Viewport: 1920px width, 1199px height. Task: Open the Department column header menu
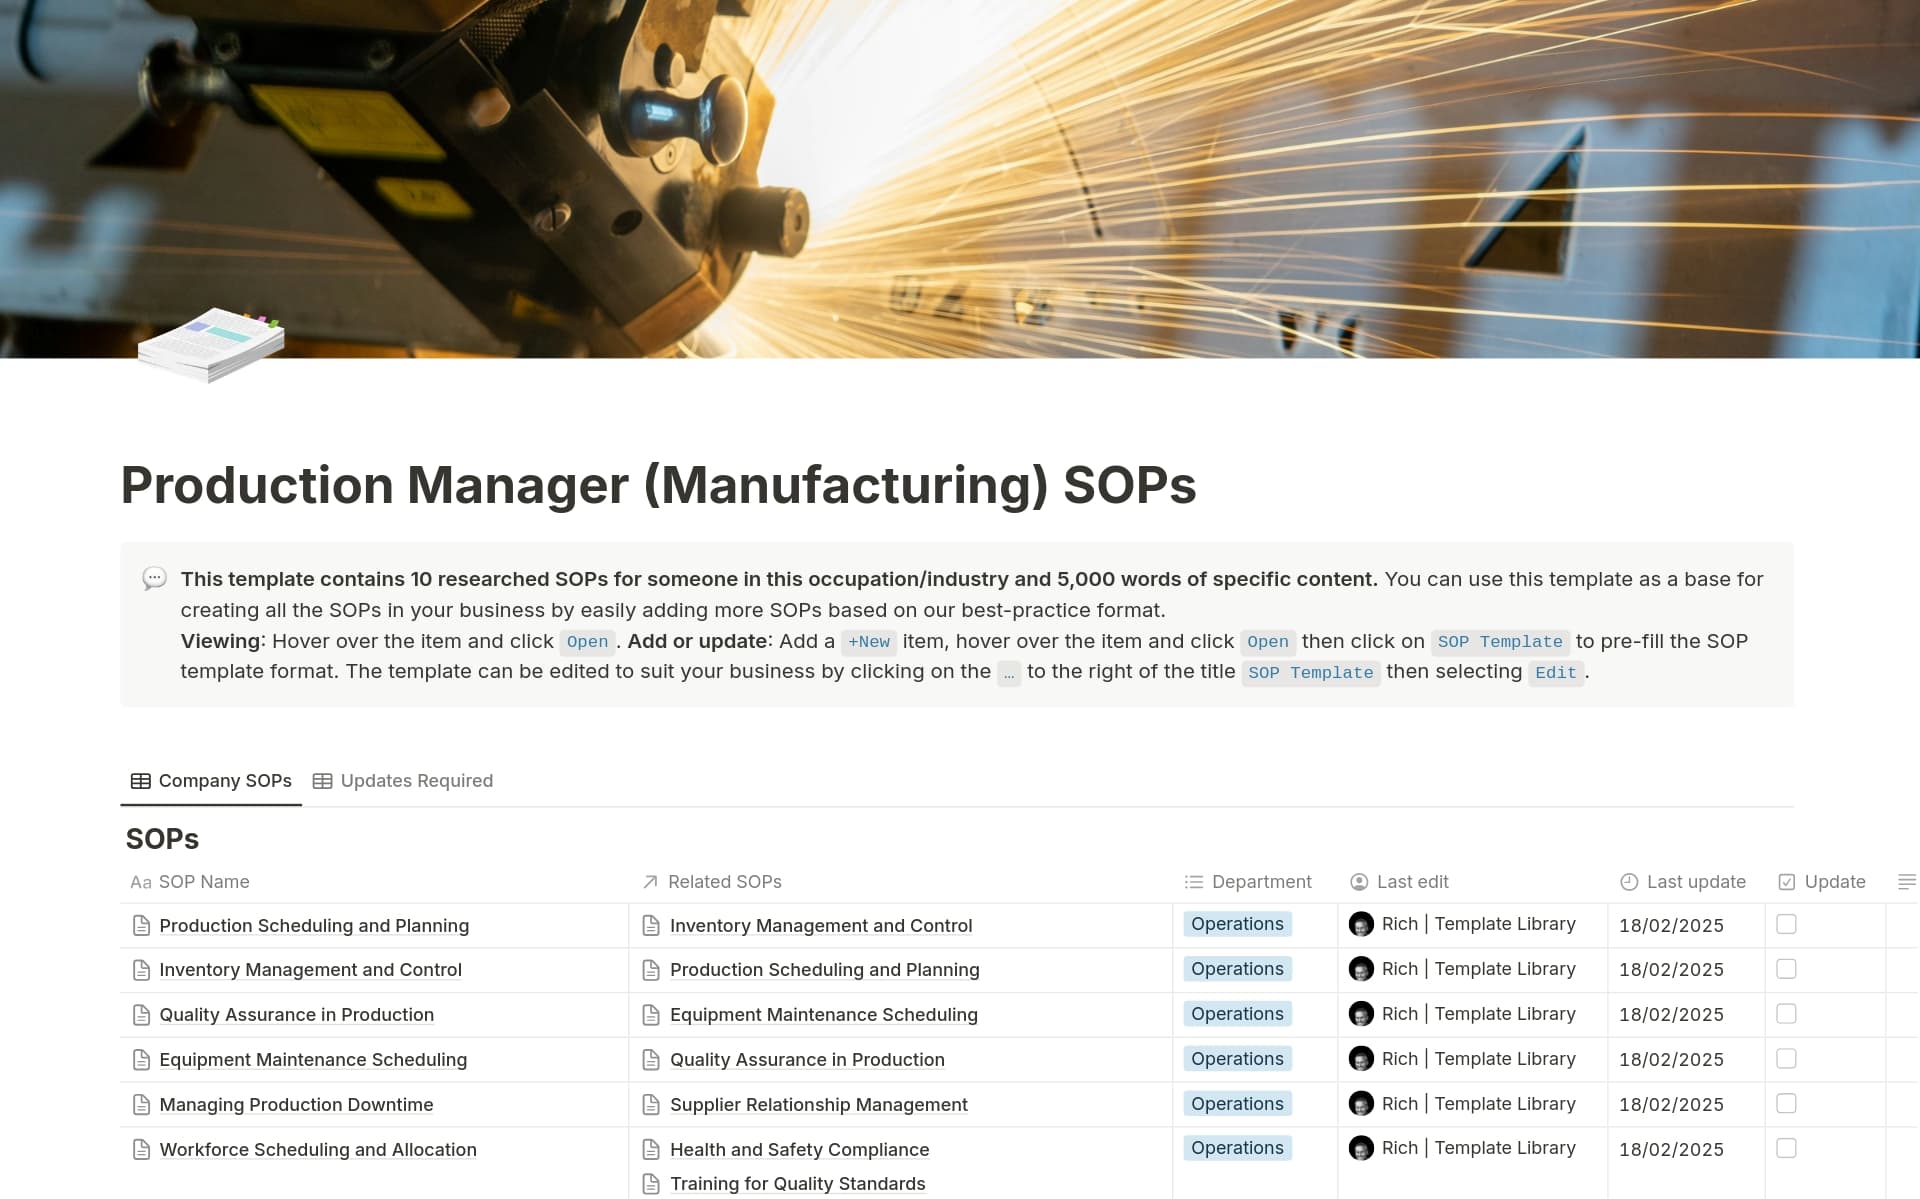pos(1261,882)
